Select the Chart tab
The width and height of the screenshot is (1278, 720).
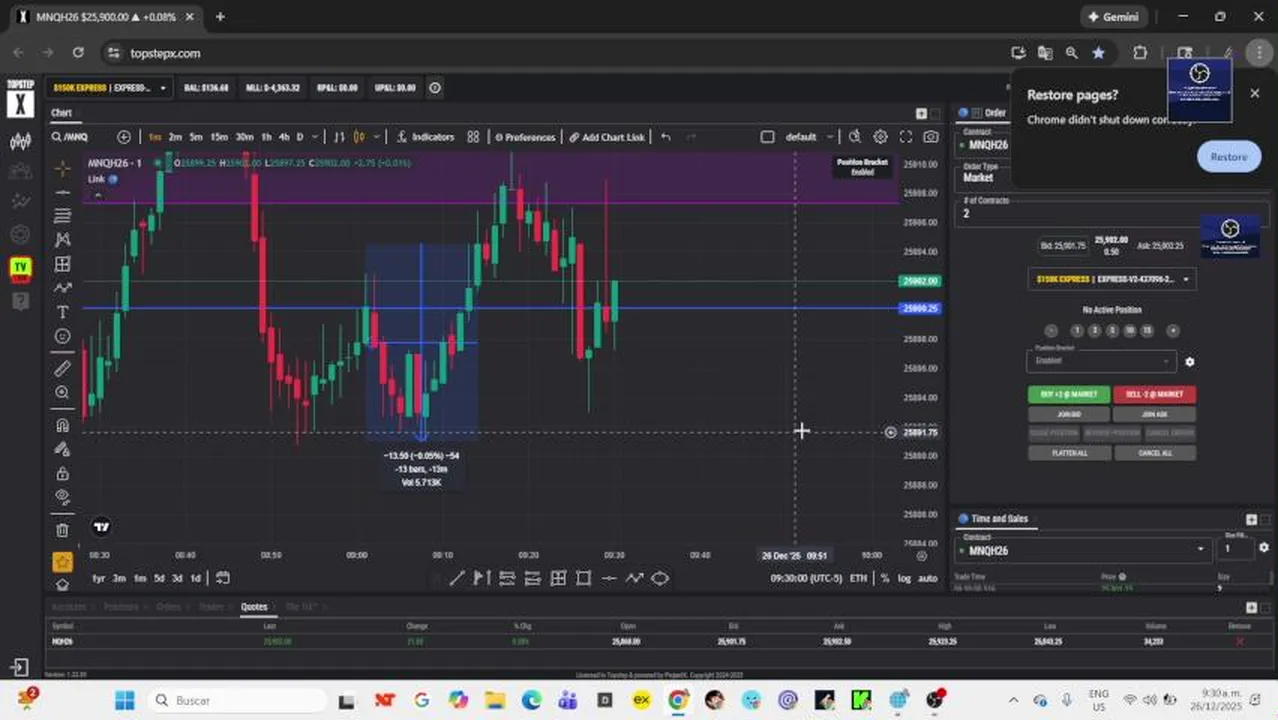62,113
